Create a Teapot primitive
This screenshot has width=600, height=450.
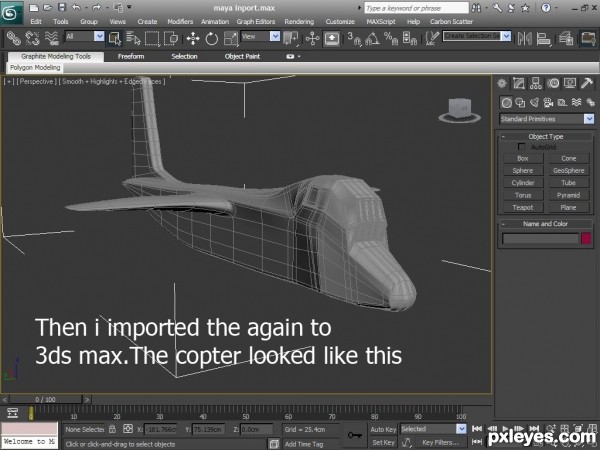523,207
